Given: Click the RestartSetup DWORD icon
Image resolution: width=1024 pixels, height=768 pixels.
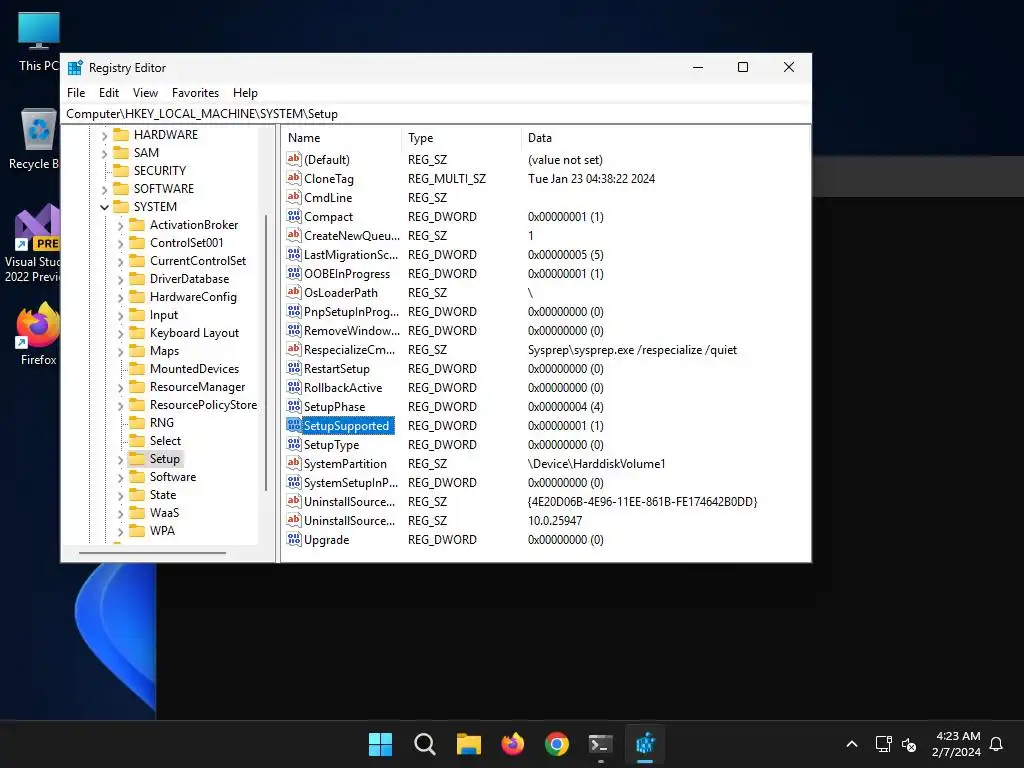Looking at the screenshot, I should 294,368.
